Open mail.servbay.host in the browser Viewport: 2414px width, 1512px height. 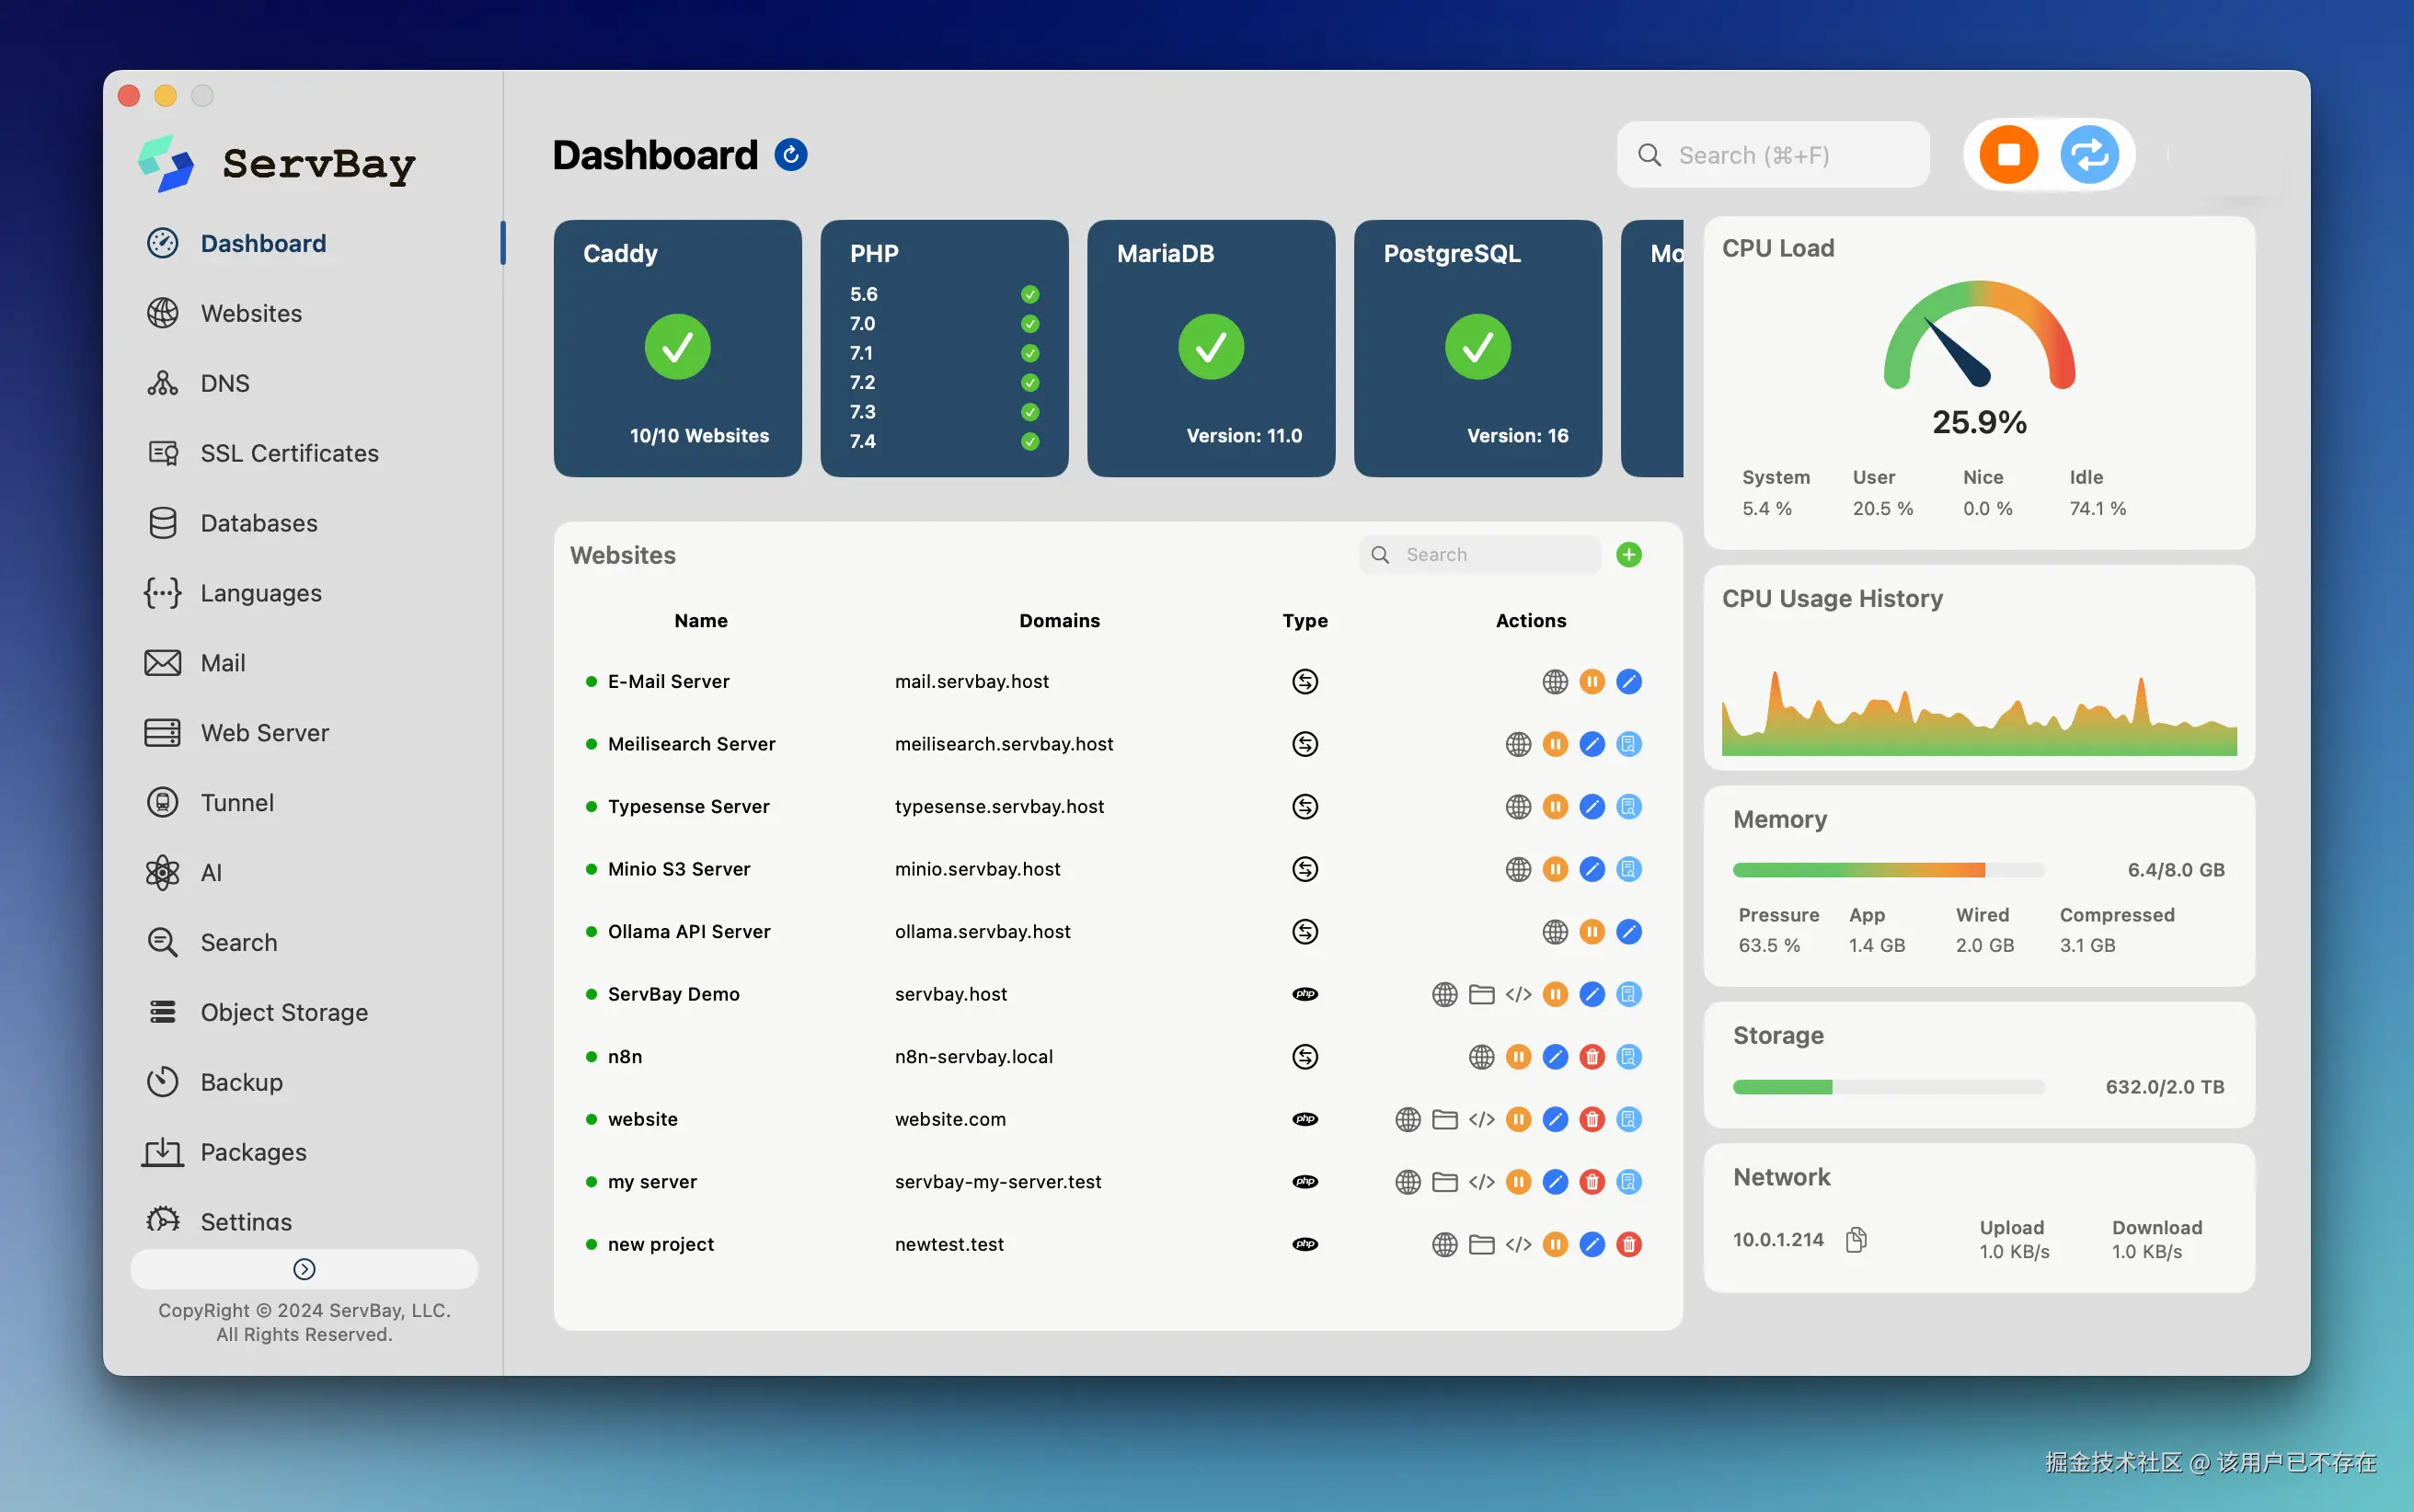(1555, 682)
